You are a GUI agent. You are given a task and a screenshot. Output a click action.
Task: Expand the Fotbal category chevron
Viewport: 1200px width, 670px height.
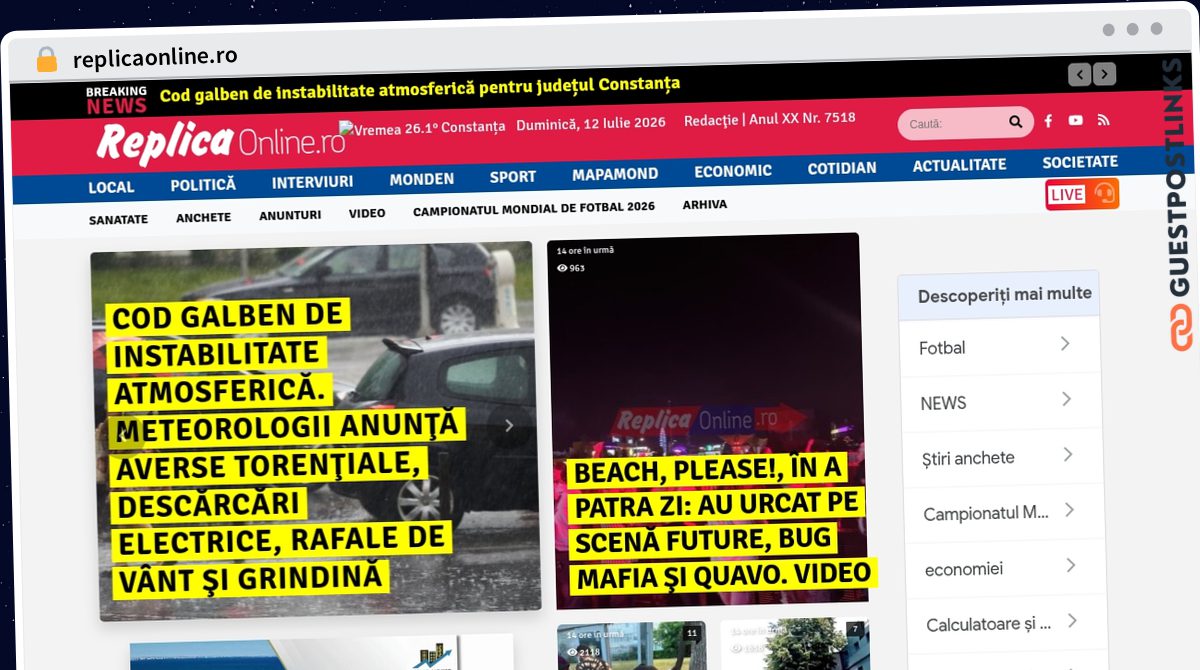(1065, 344)
